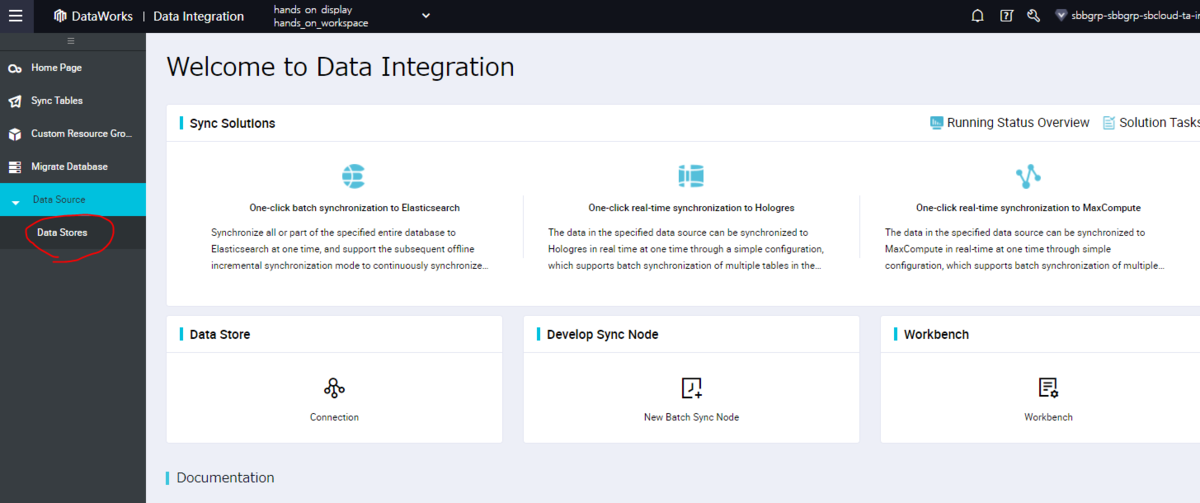Image resolution: width=1200 pixels, height=503 pixels.
Task: Click the Welcome to Data Integration title
Action: [x=340, y=67]
